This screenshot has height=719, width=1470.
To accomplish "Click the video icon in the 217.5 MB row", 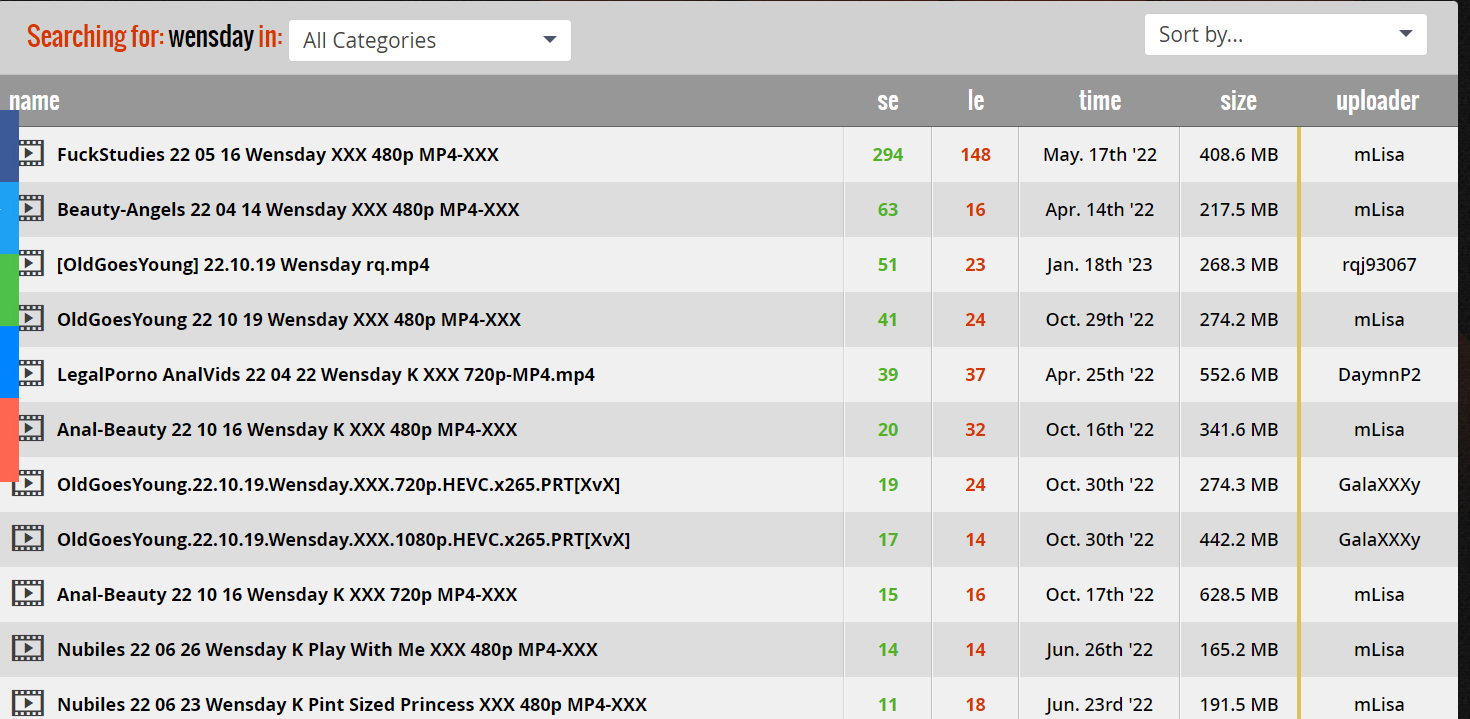I will click(x=30, y=209).
